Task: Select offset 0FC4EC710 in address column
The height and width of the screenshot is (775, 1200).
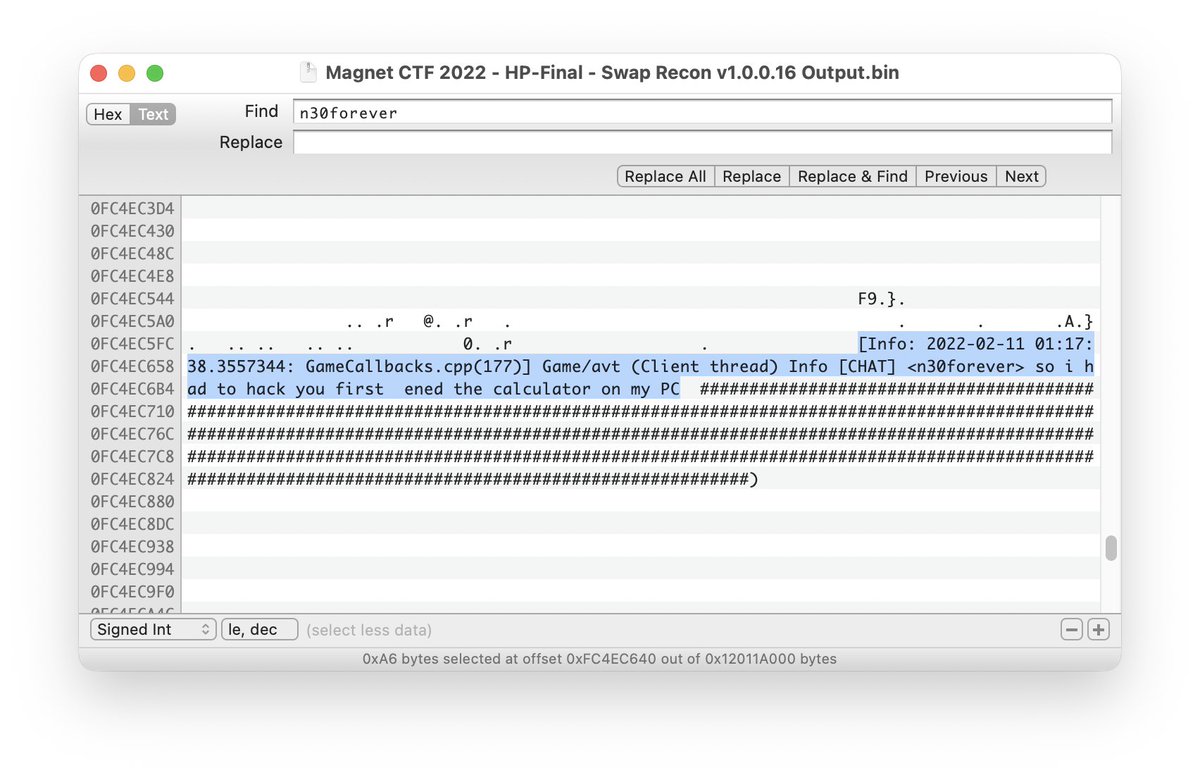Action: click(132, 411)
